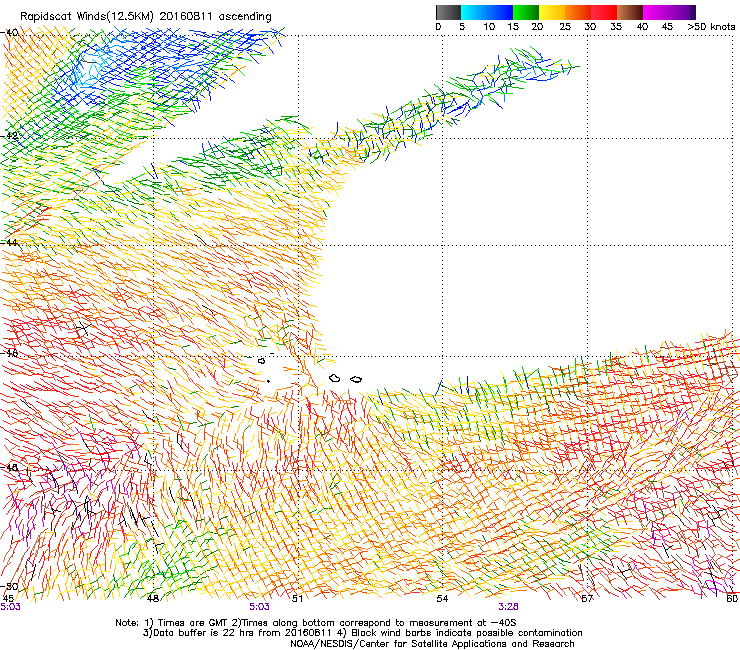Click the brown 35–40 knots legend band
Screen dimensions: 740x650
point(630,12)
